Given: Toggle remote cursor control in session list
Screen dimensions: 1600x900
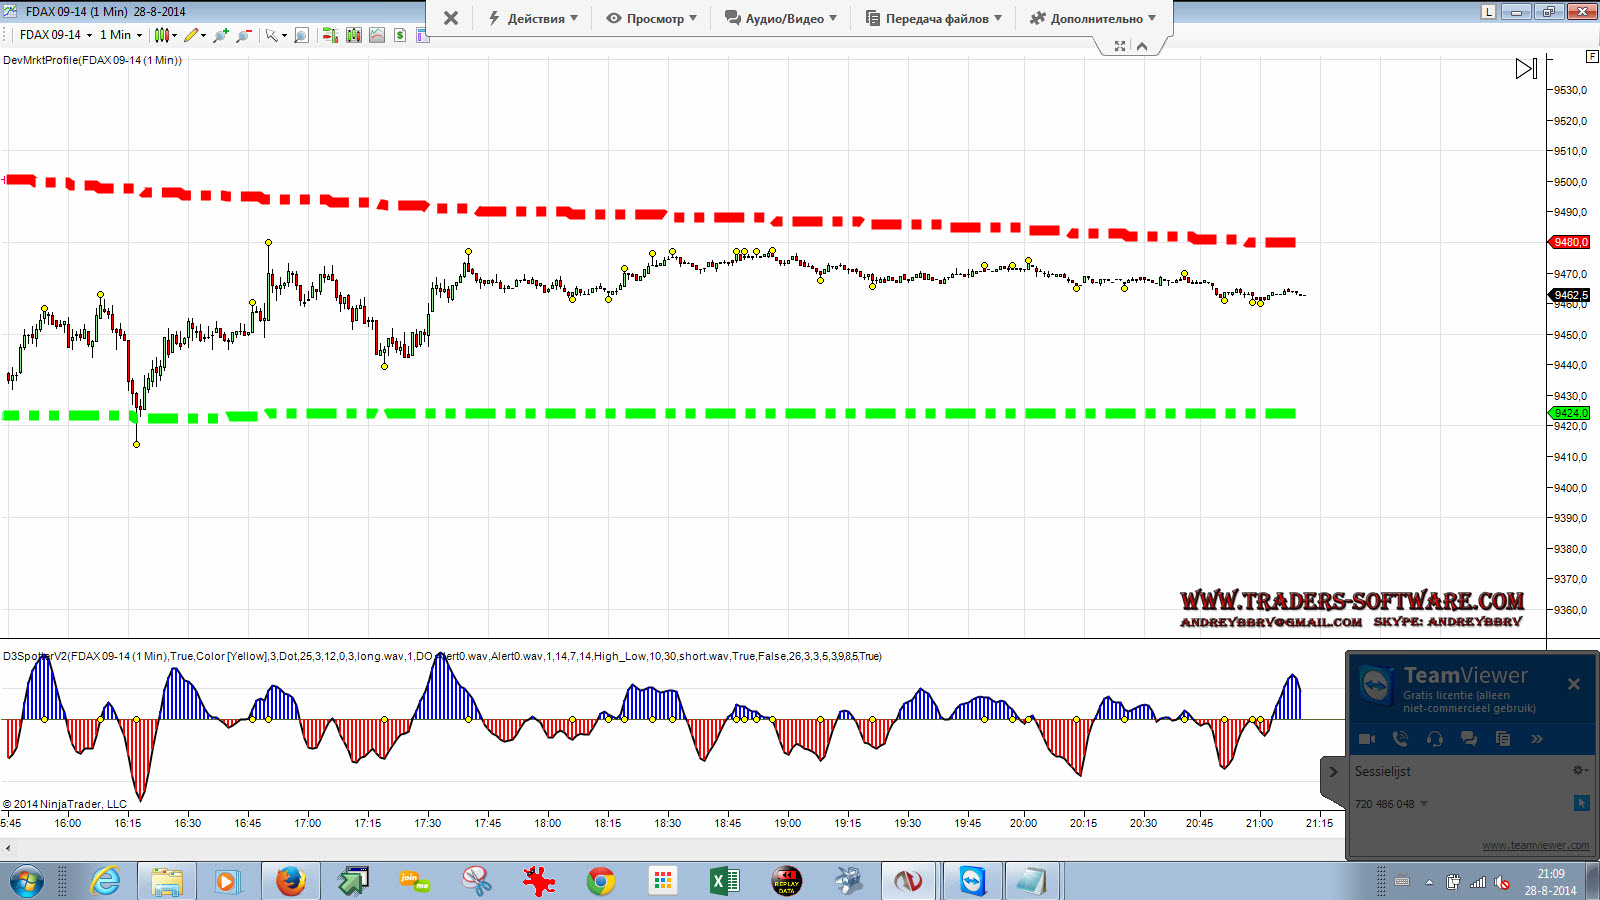Looking at the screenshot, I should pyautogui.click(x=1581, y=803).
